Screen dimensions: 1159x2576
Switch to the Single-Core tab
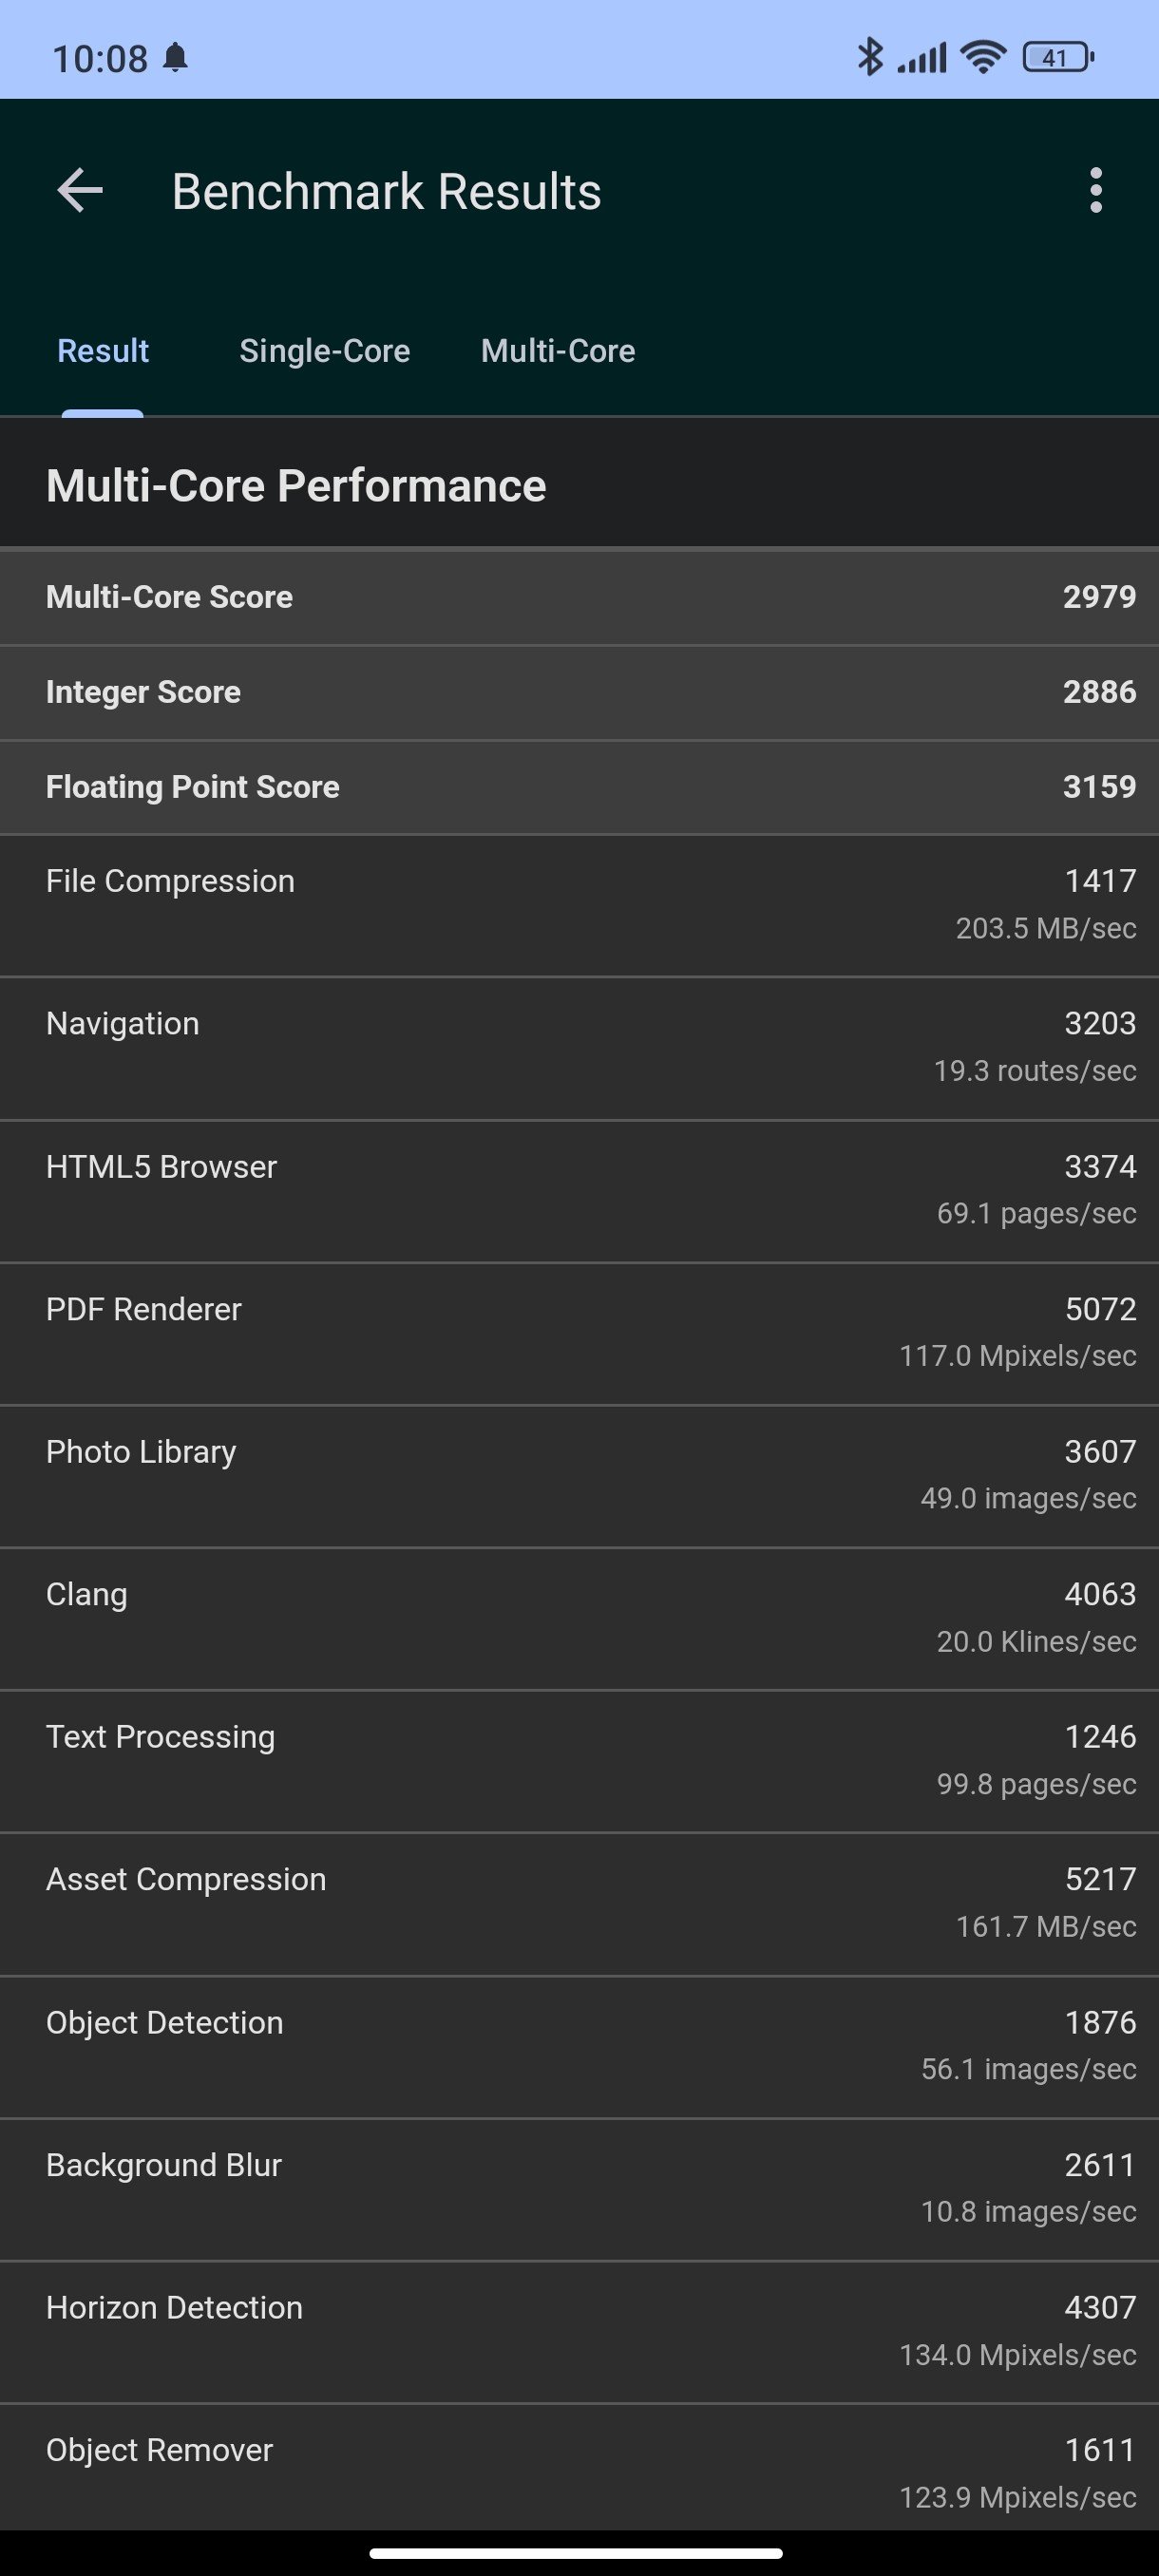[325, 351]
